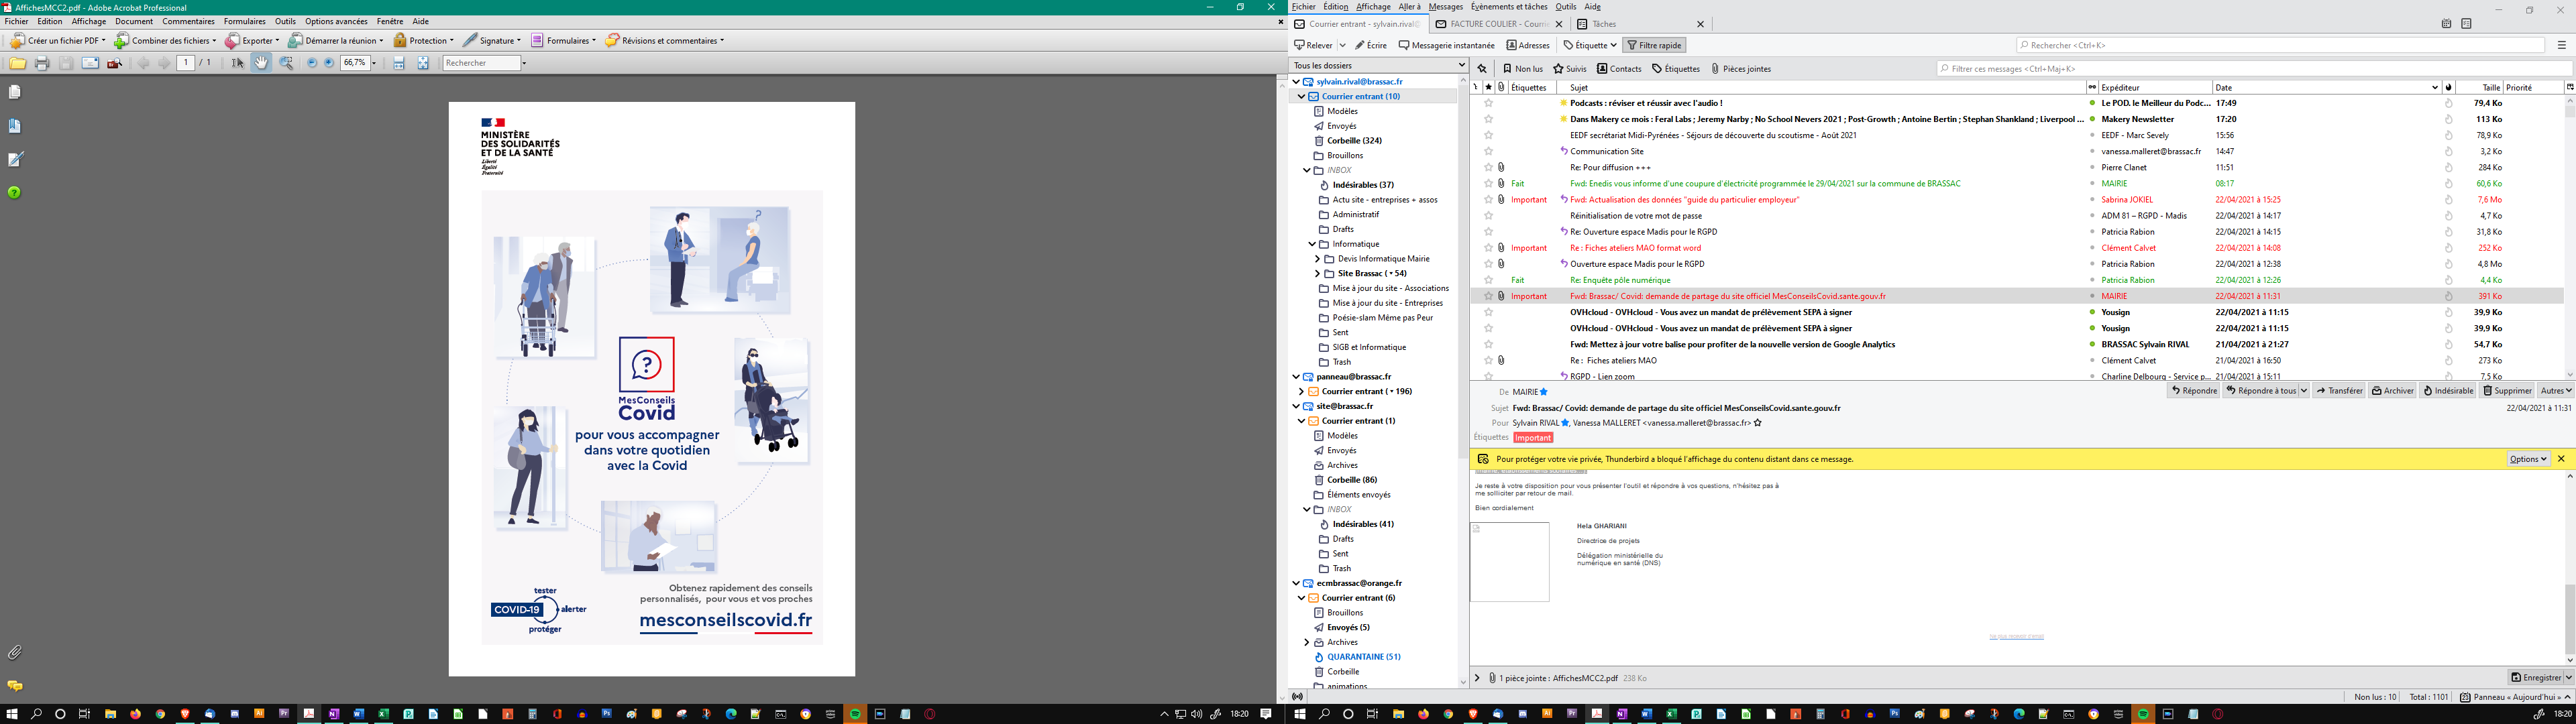This screenshot has width=2576, height=724.
Task: Collapse the panneau@brassac.fr account tree
Action: click(x=1296, y=377)
